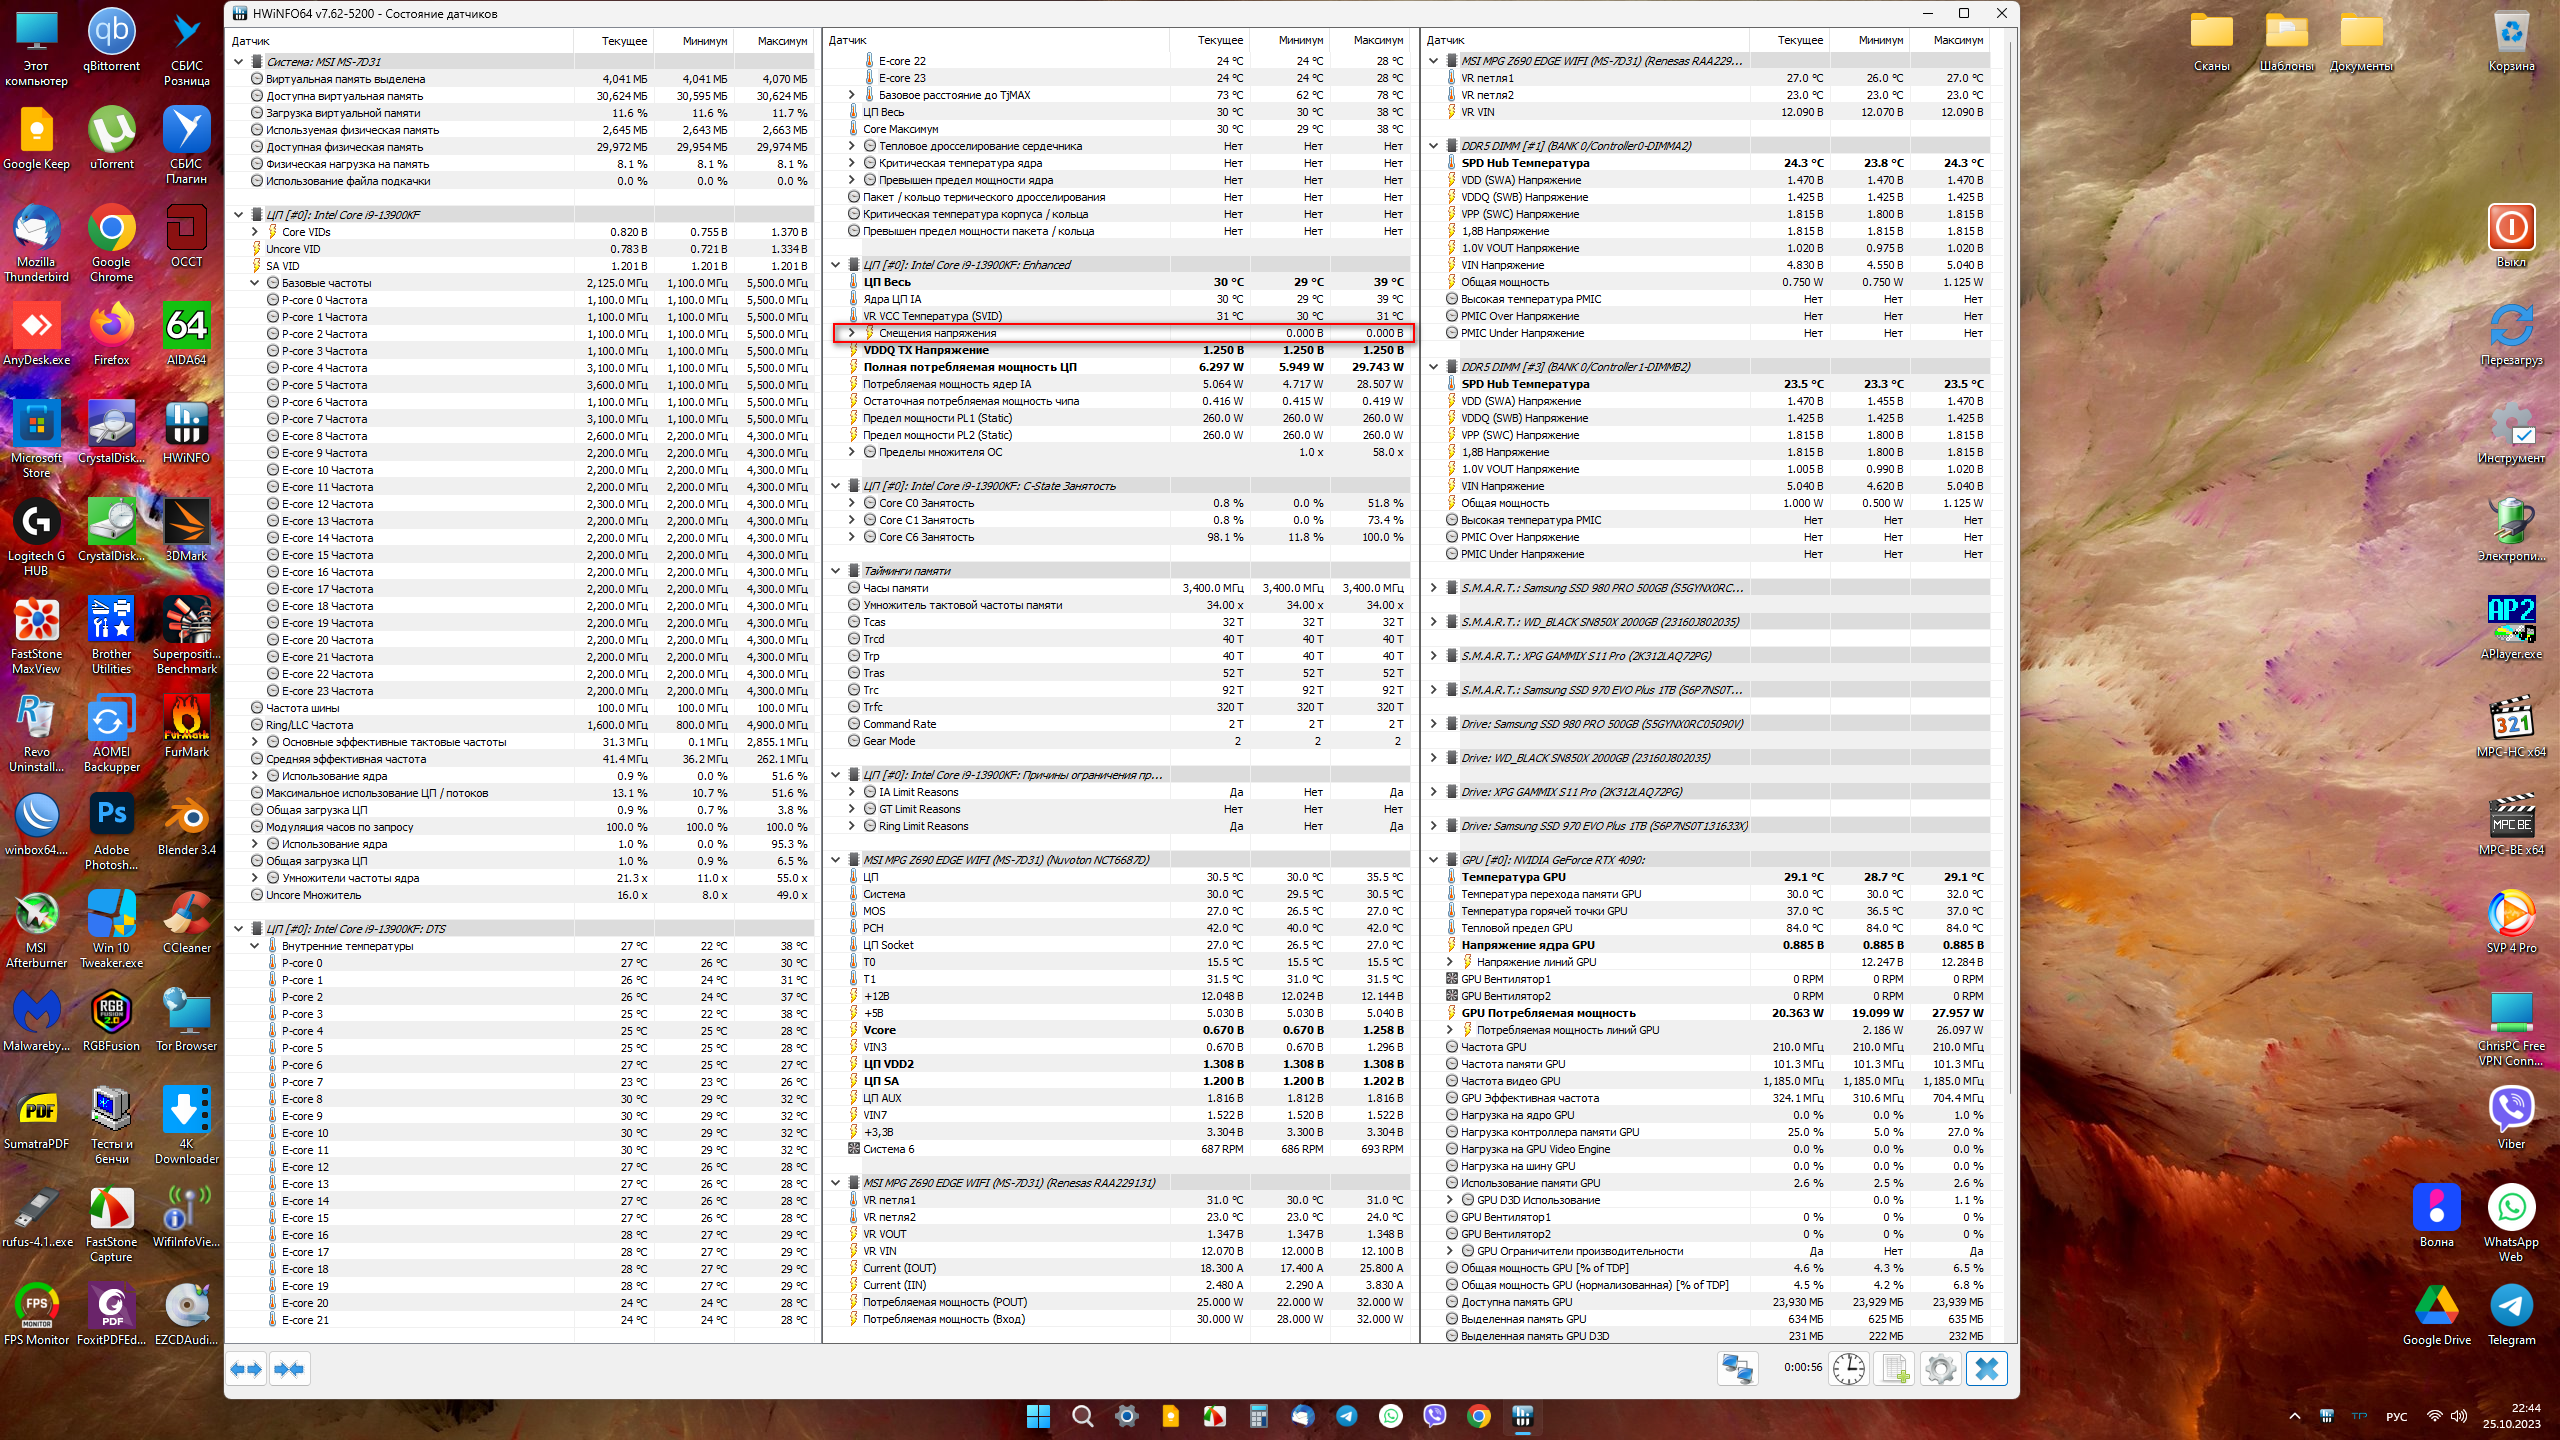Expand S.M.A.R.T. WD_BLACK SN850X section
The width and height of the screenshot is (2560, 1440).
(x=1433, y=622)
